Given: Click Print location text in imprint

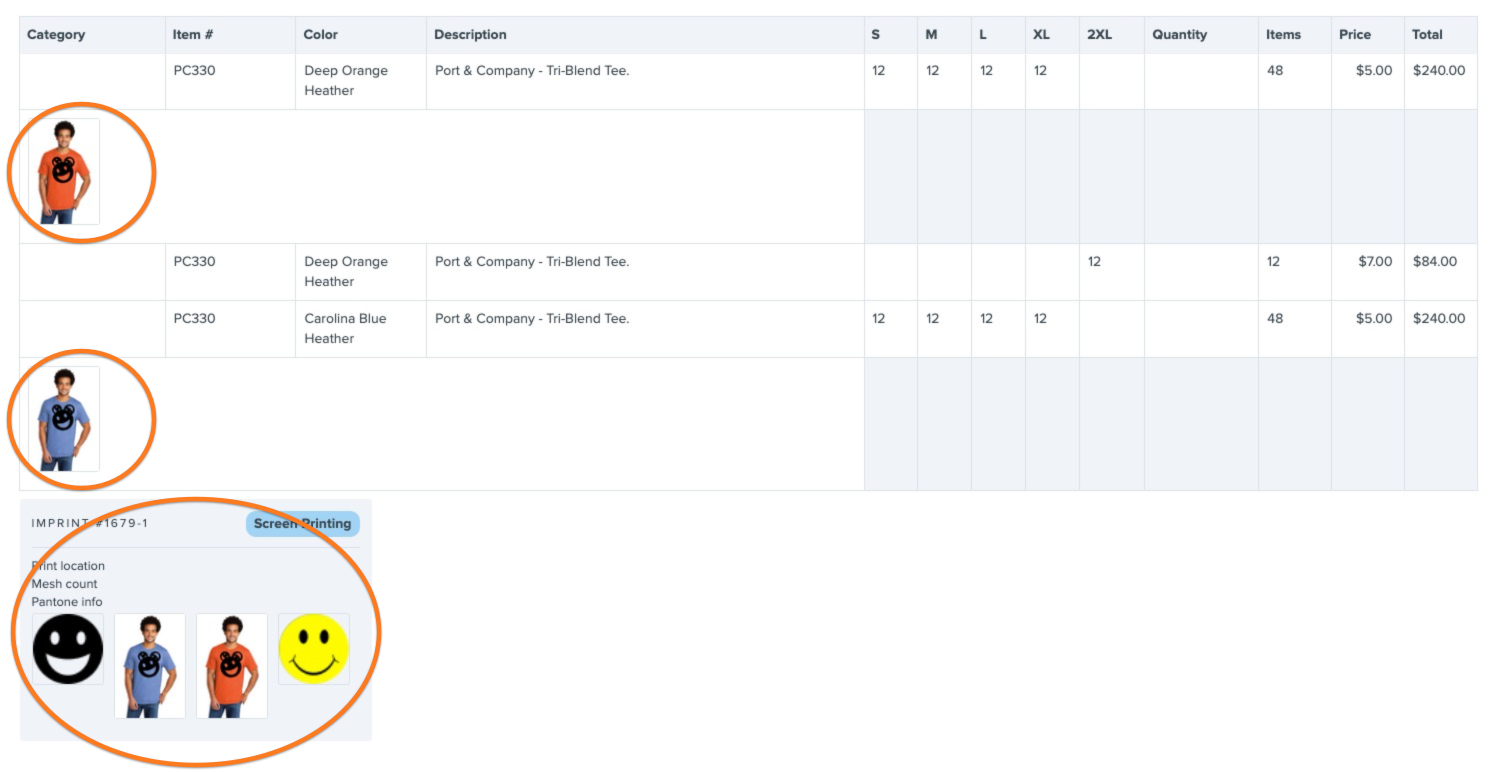Looking at the screenshot, I should [x=68, y=566].
